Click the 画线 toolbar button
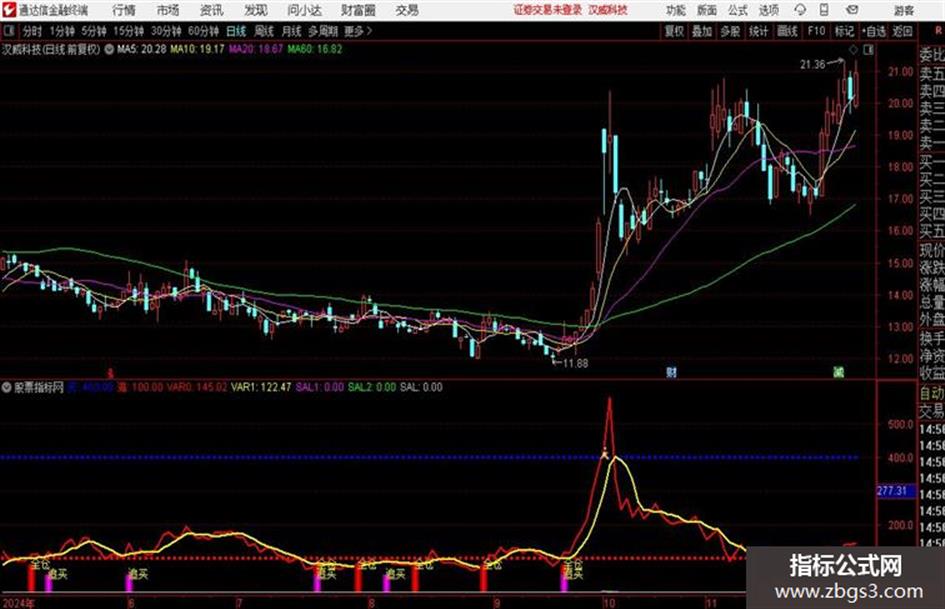 click(787, 31)
